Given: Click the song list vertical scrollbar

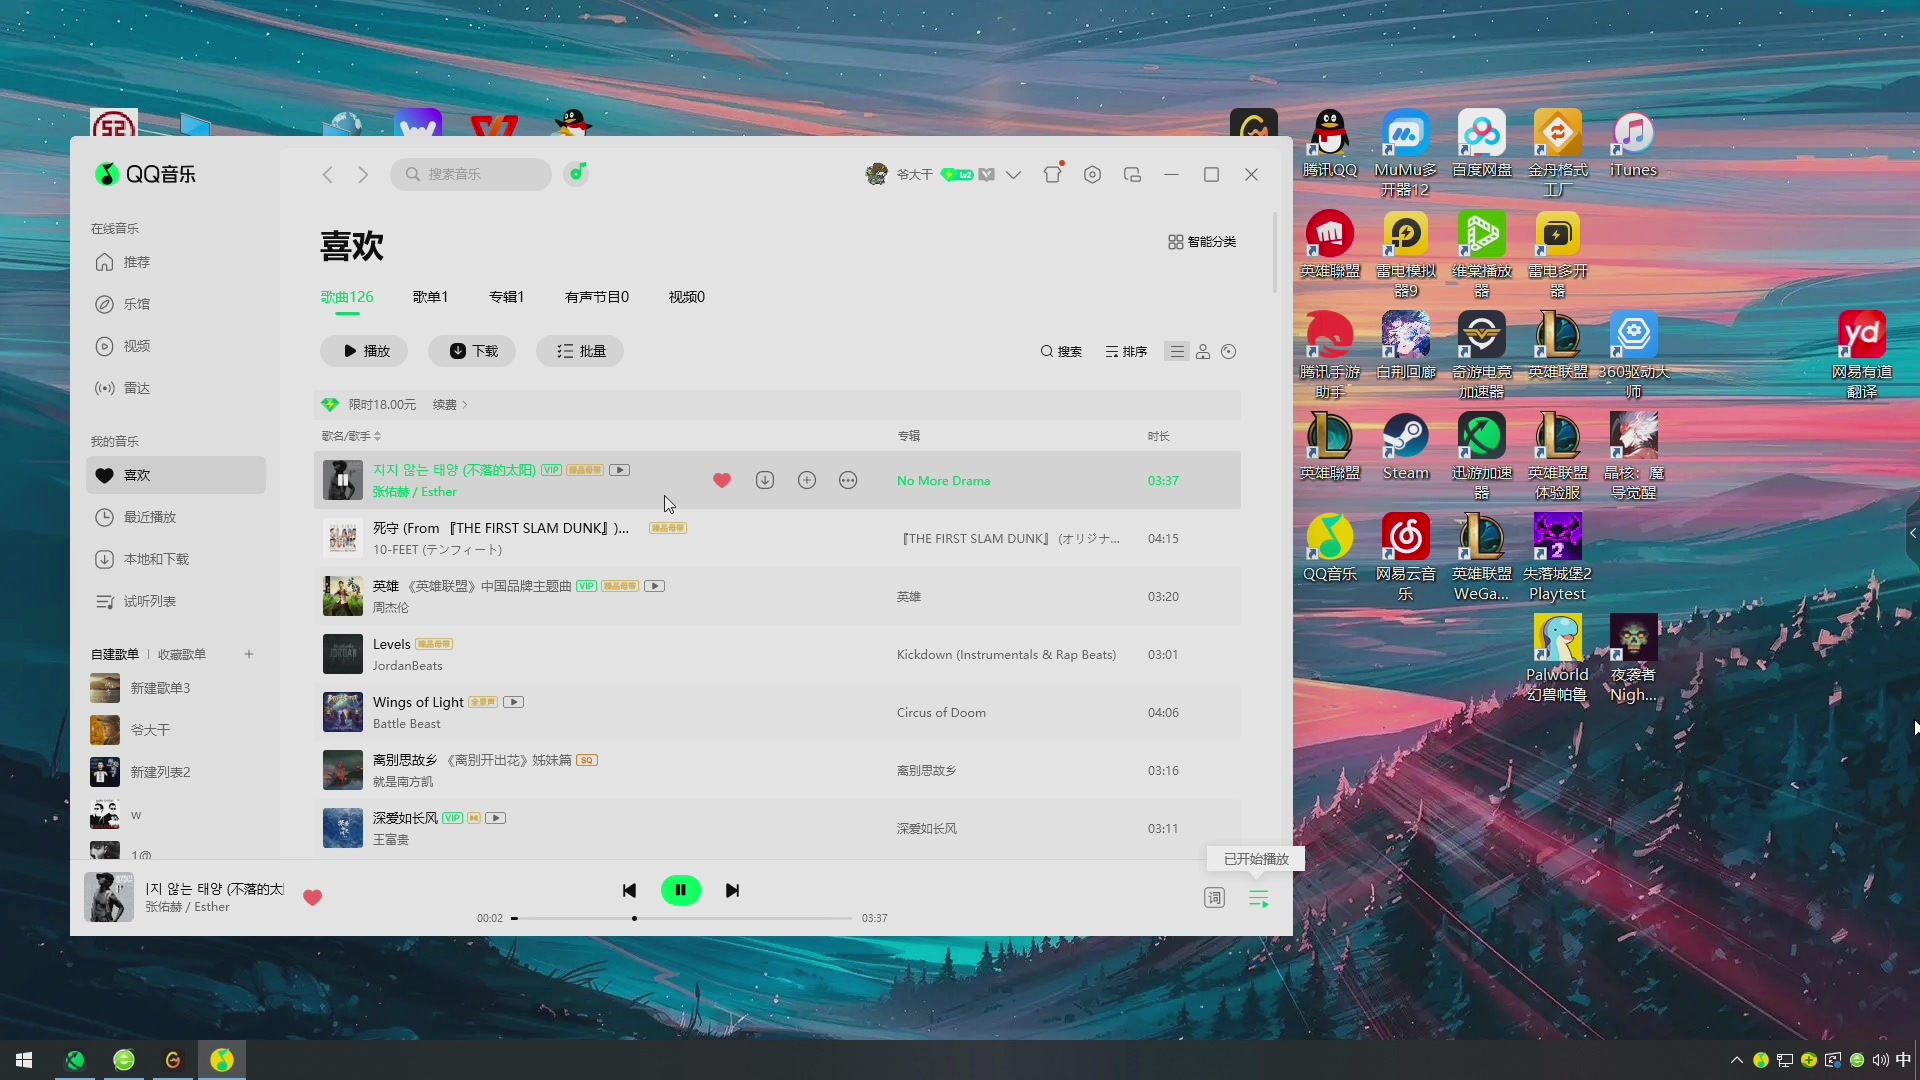Looking at the screenshot, I should click(x=1274, y=252).
